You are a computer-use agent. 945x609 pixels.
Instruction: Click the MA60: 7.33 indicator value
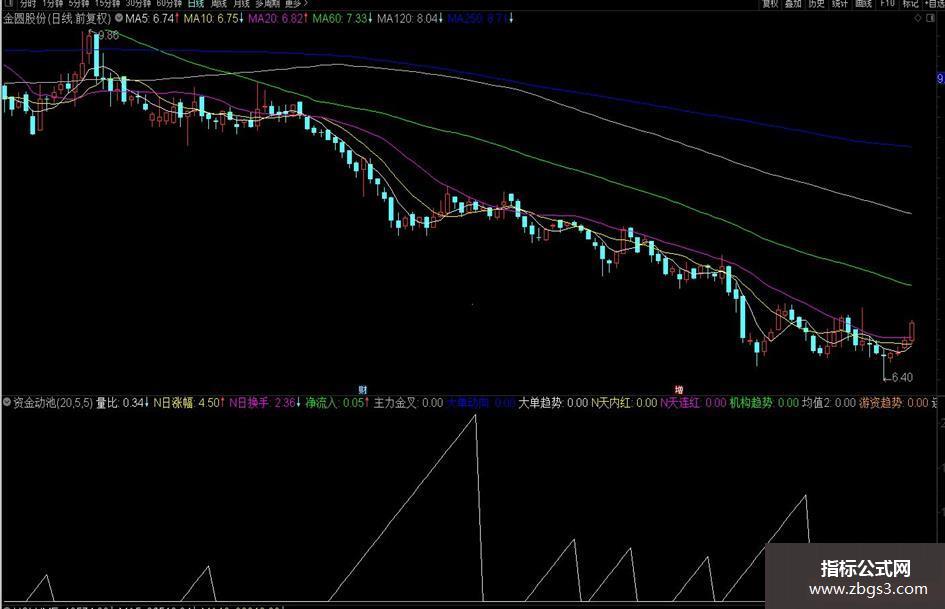342,19
